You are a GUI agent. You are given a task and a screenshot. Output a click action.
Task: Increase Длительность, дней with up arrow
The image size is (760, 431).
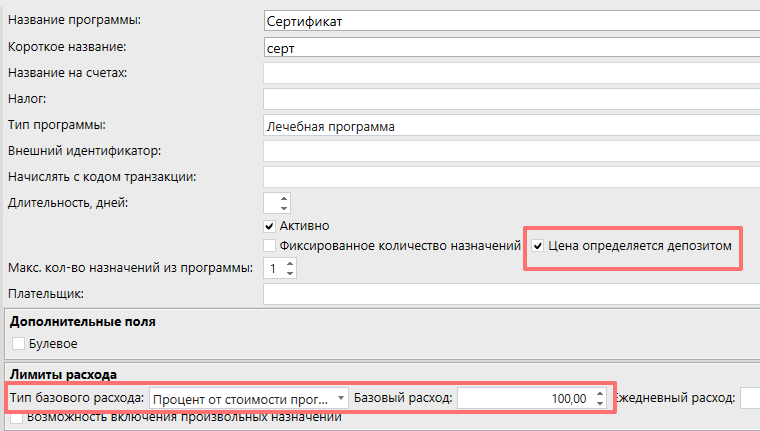[x=283, y=198]
